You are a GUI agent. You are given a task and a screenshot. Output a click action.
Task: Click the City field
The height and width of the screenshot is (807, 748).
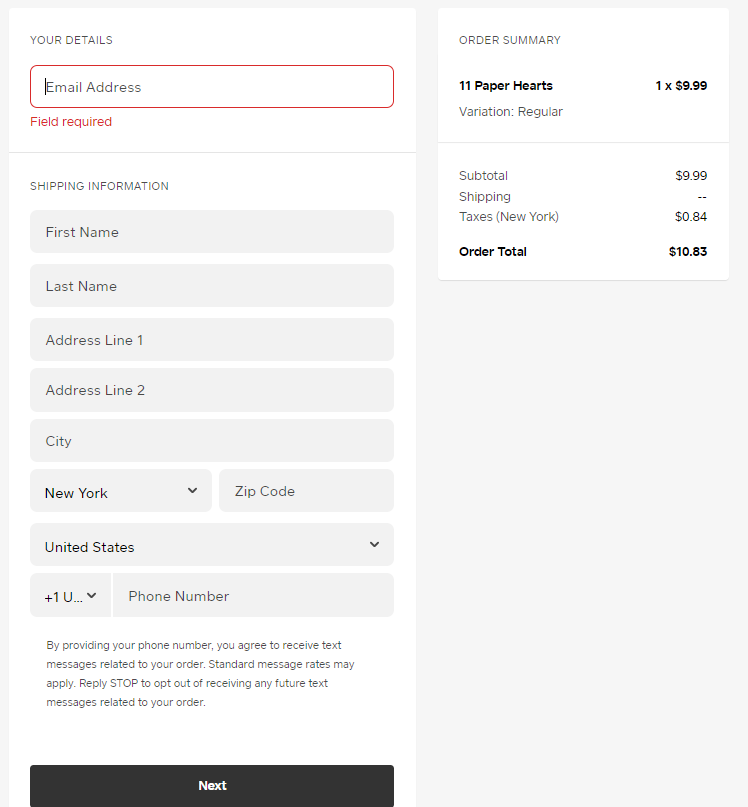pos(211,440)
